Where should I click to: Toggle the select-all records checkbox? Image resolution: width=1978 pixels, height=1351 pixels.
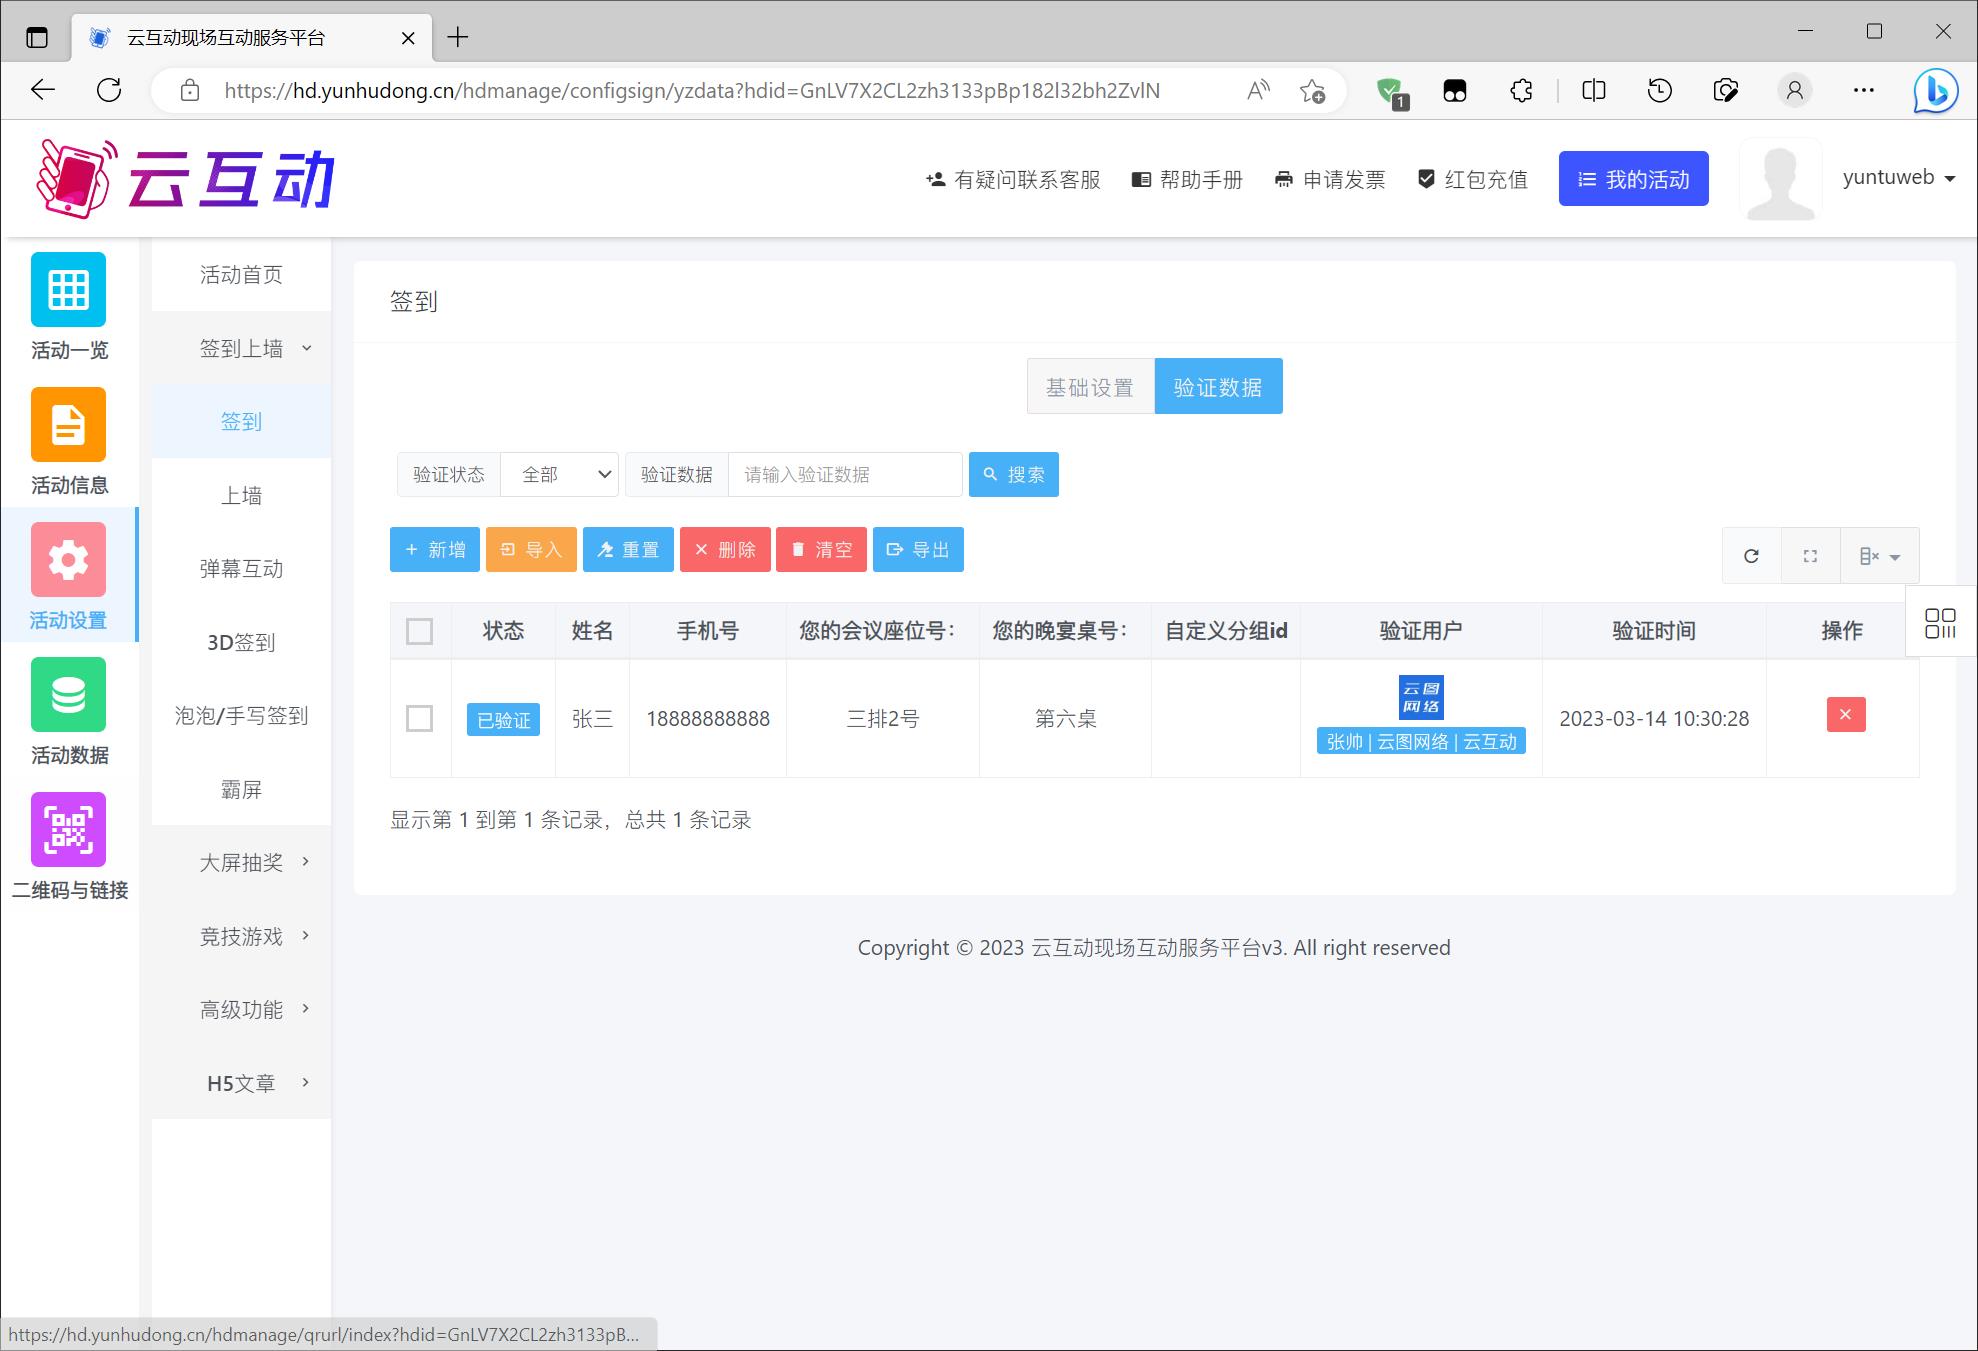419,630
